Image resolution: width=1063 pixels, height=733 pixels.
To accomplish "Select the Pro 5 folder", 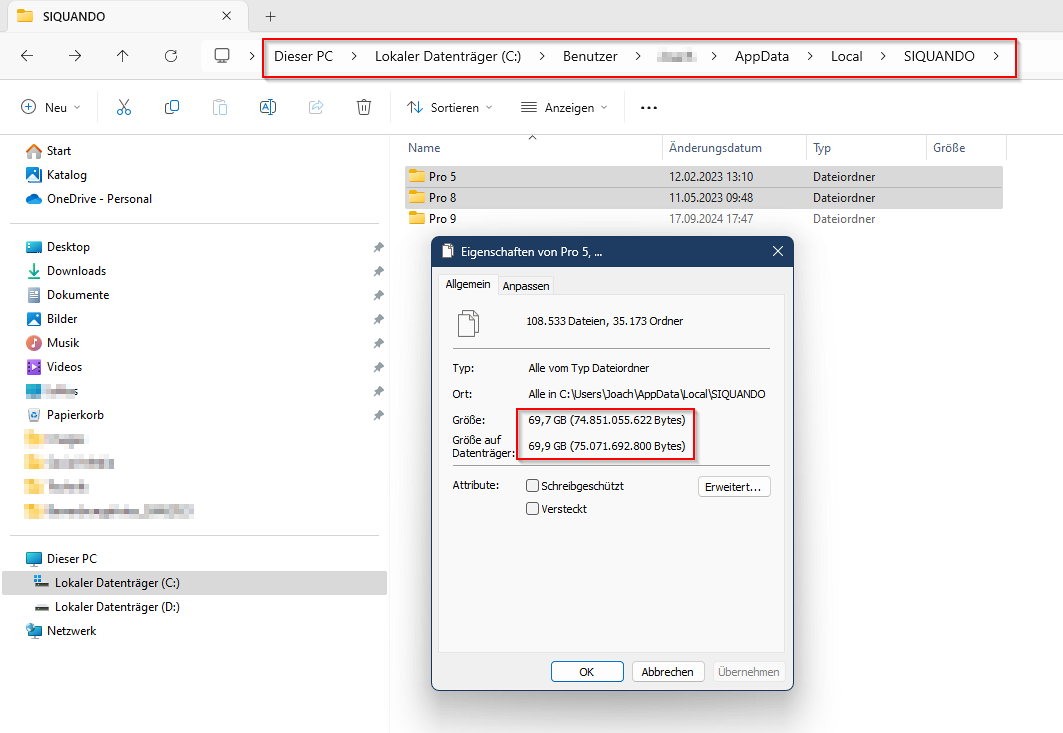I will click(704, 176).
